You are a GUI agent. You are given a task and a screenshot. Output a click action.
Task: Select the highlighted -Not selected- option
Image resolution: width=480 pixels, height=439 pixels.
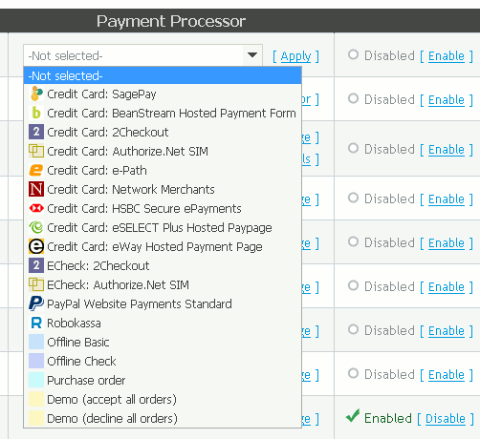pos(163,76)
